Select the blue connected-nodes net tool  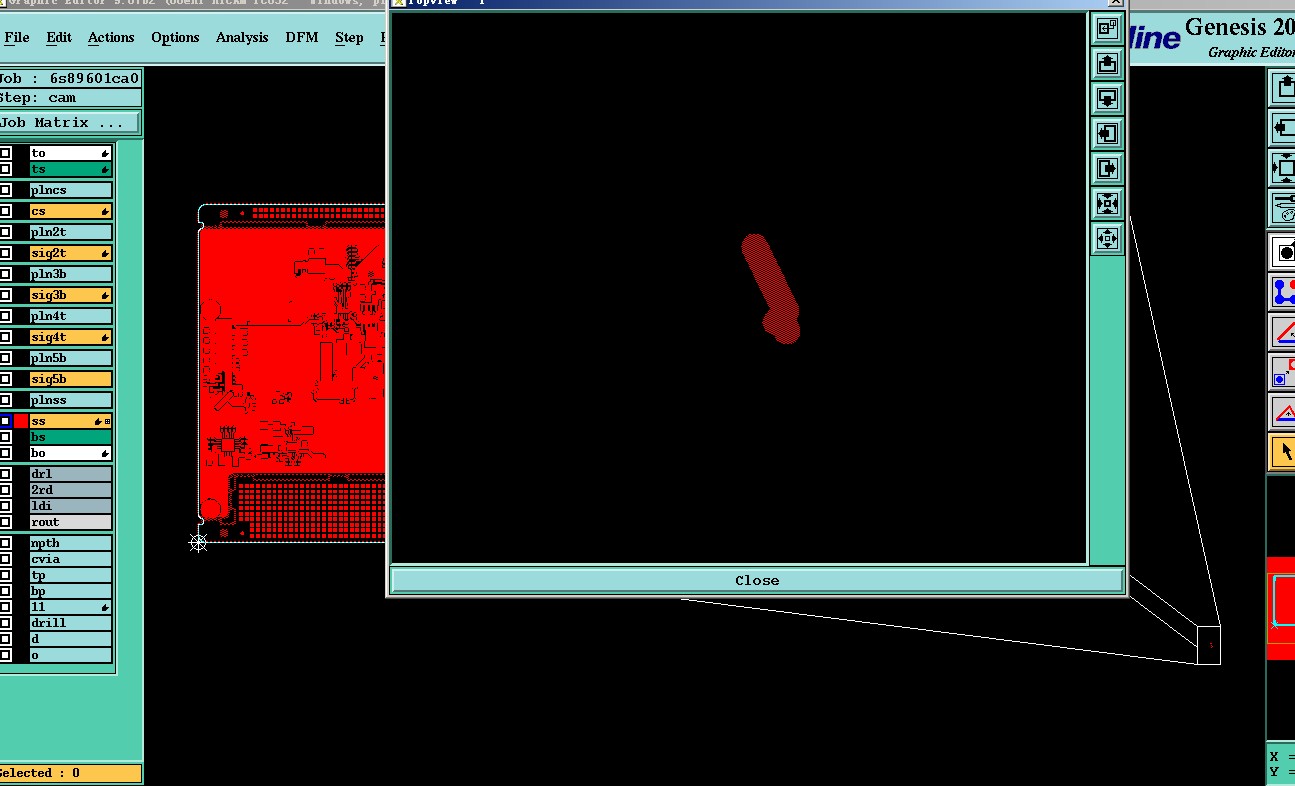point(1283,291)
